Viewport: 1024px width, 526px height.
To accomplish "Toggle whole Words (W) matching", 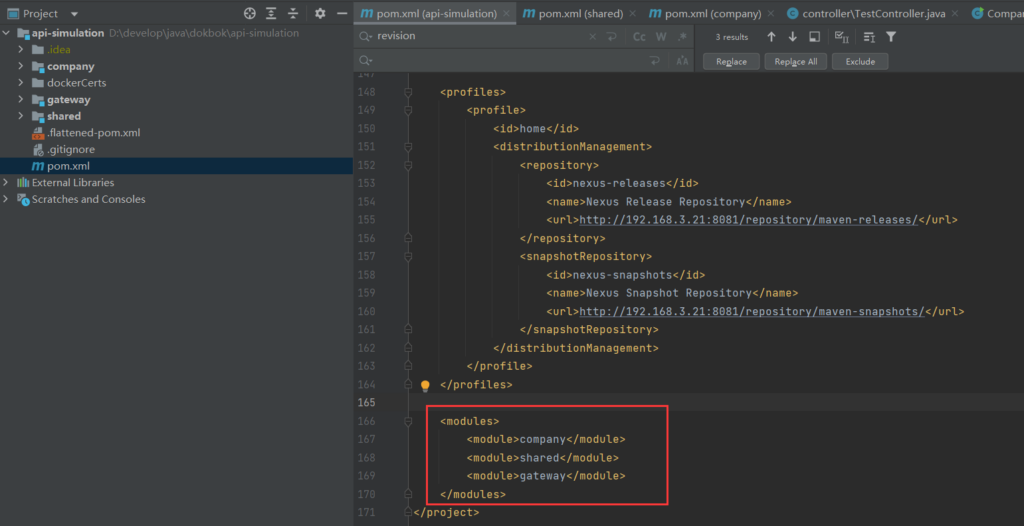I will tap(661, 37).
